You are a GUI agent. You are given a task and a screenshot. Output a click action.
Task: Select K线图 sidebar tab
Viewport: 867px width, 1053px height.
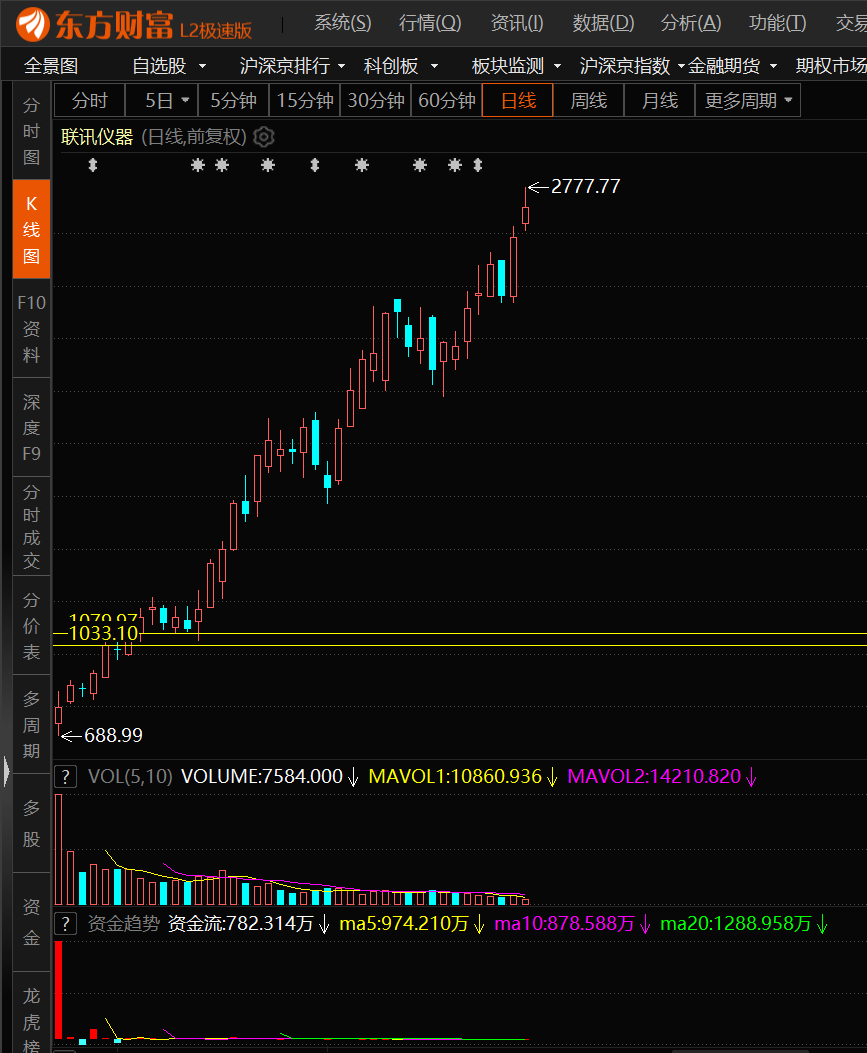32,230
